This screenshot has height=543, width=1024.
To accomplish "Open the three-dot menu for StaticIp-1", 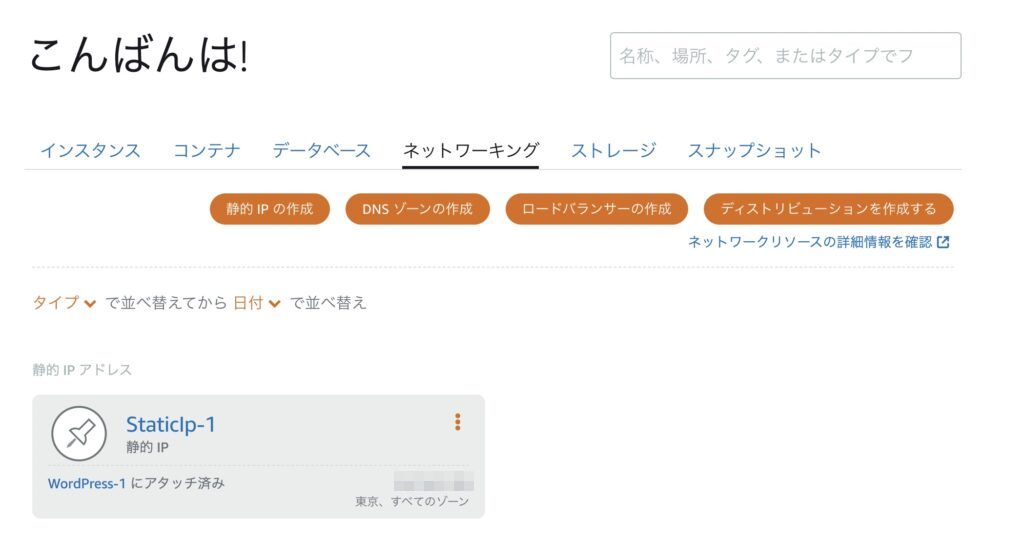I will 458,422.
